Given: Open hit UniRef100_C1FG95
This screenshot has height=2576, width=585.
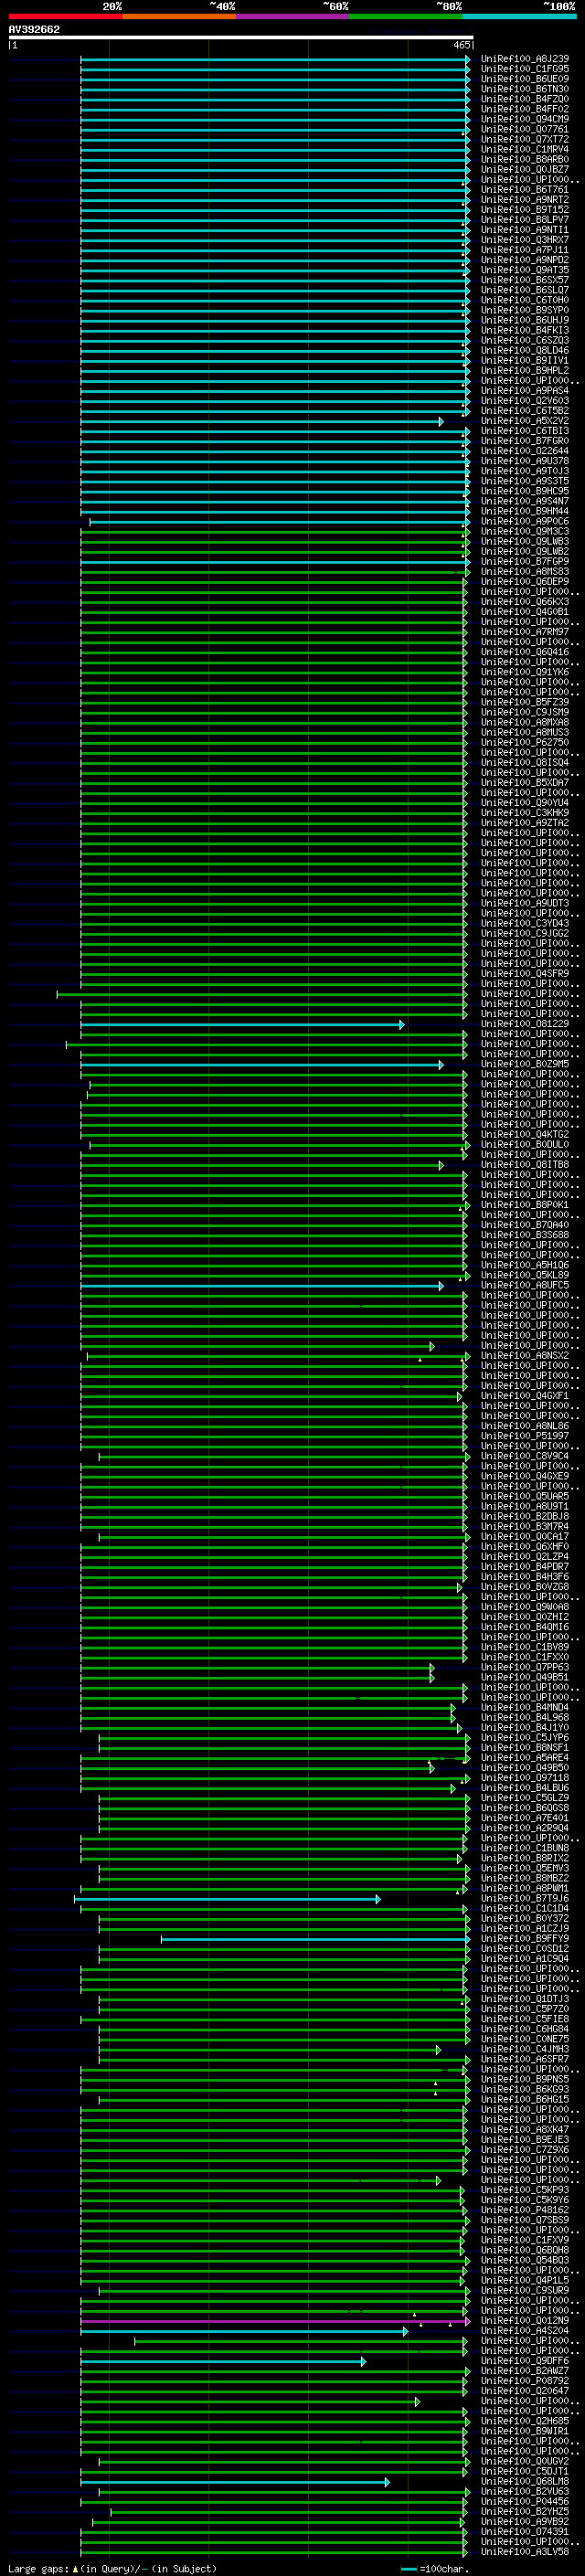Looking at the screenshot, I should (x=525, y=69).
